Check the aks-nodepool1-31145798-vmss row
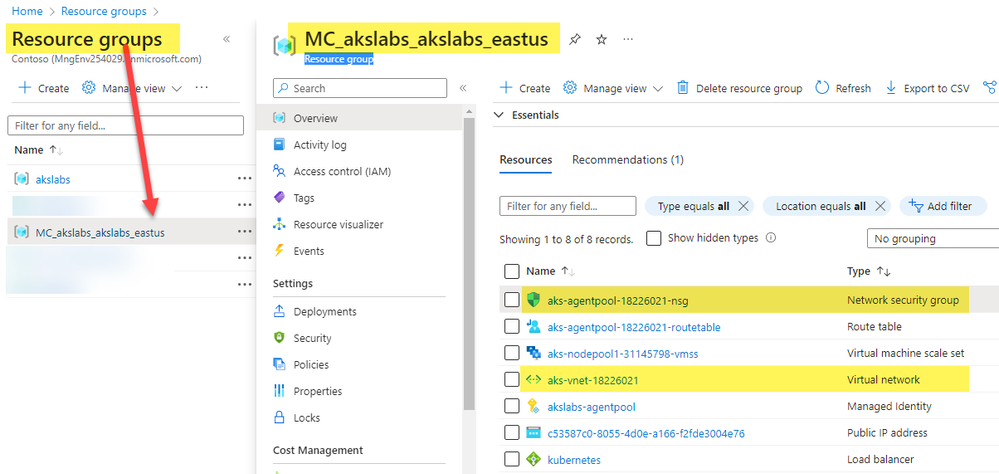Image resolution: width=999 pixels, height=474 pixels. click(x=512, y=353)
